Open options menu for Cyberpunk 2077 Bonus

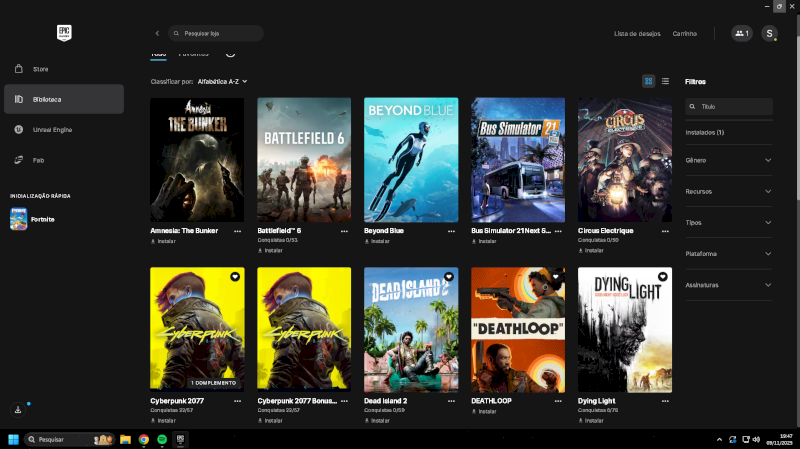point(344,401)
